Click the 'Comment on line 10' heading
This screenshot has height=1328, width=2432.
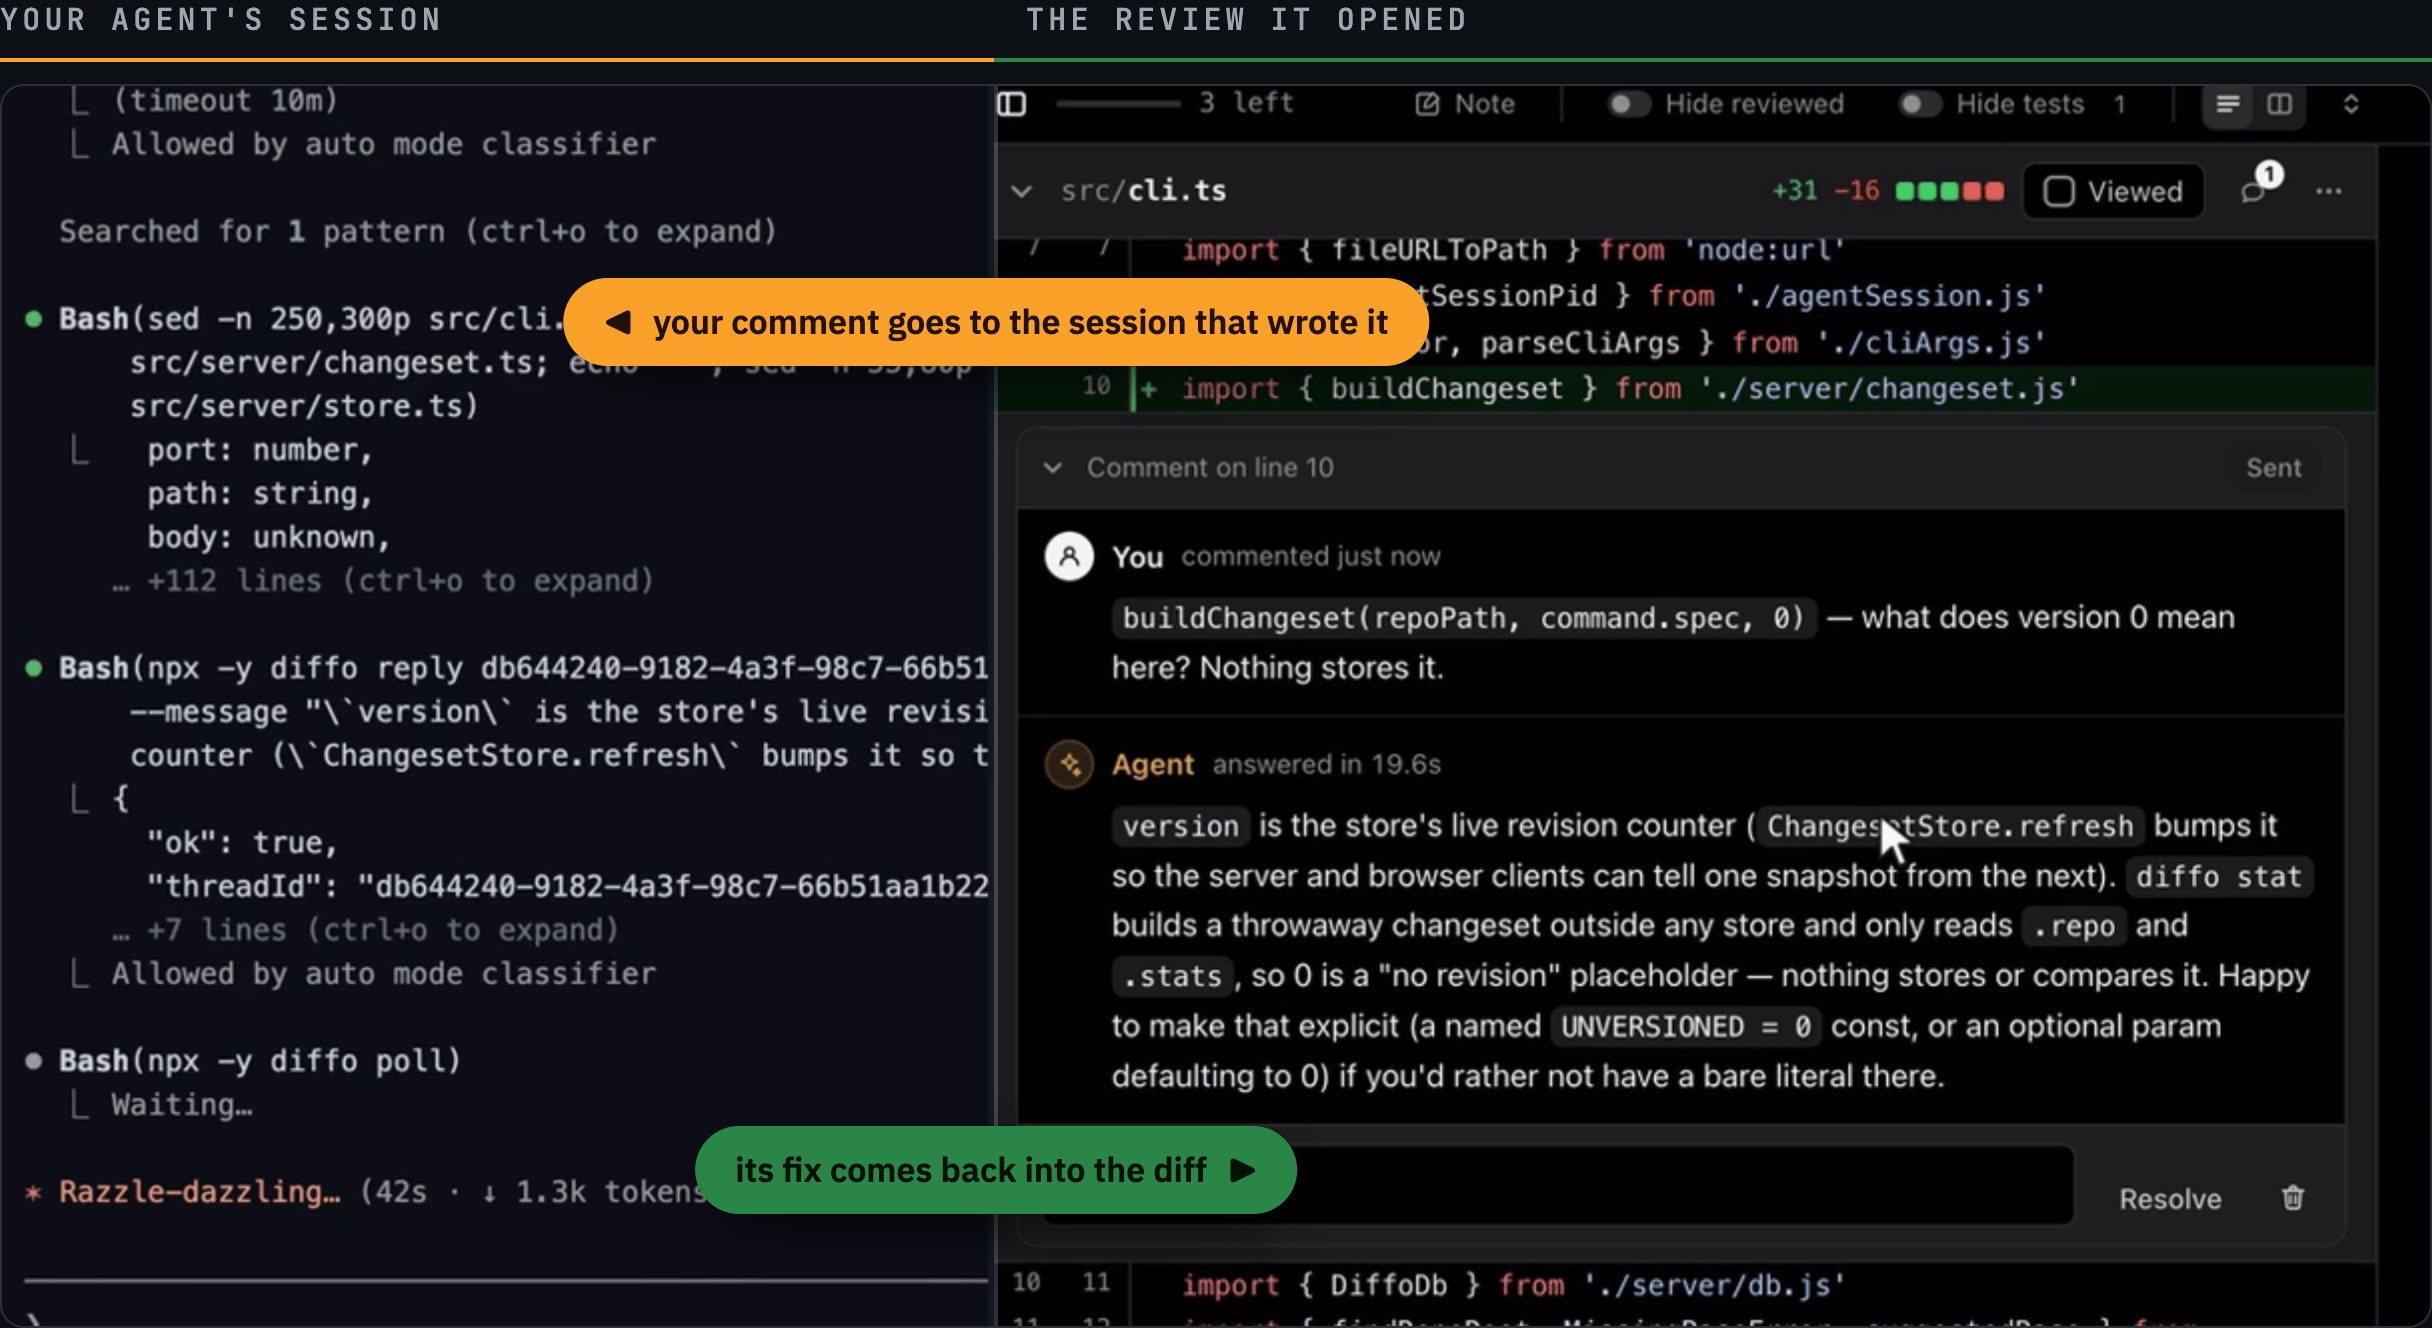point(1210,468)
